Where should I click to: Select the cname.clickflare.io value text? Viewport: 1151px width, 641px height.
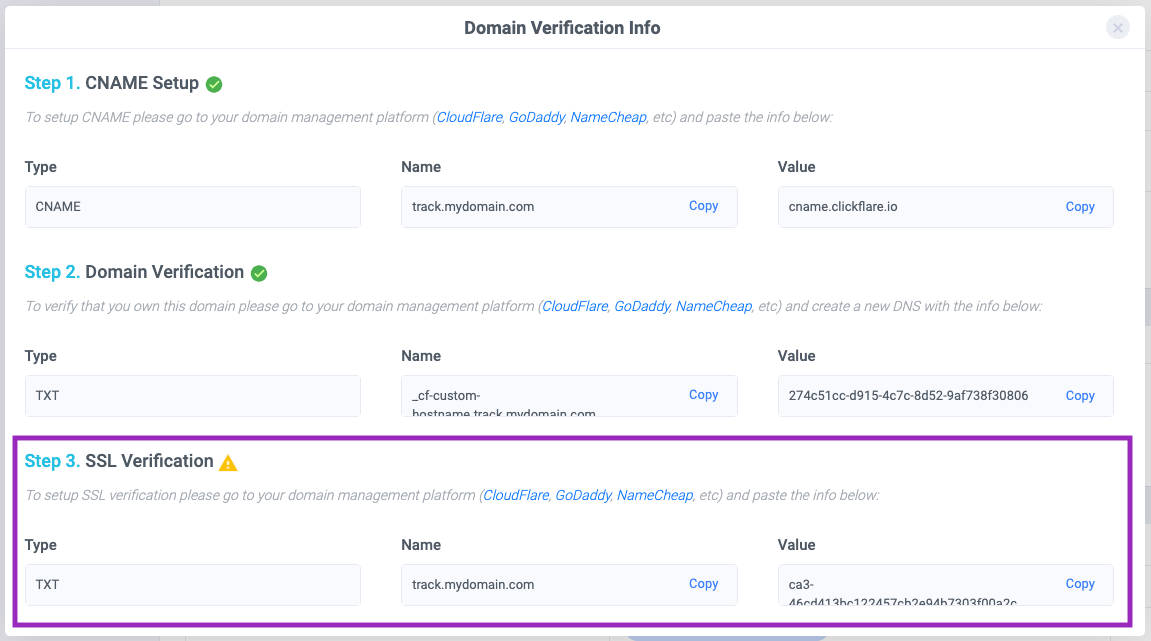click(843, 207)
